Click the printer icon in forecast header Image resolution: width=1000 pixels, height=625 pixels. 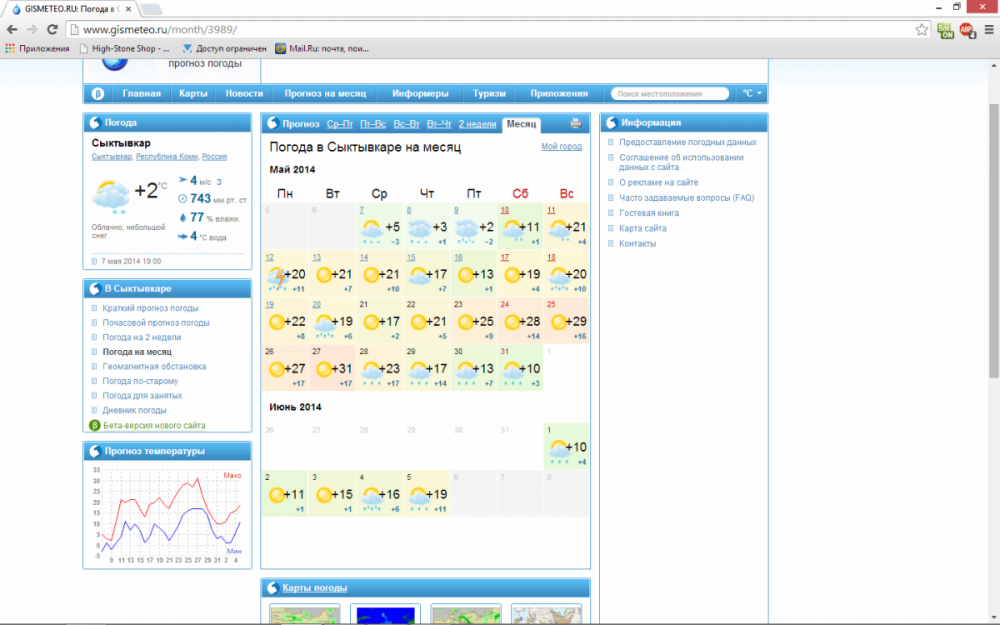coord(575,124)
